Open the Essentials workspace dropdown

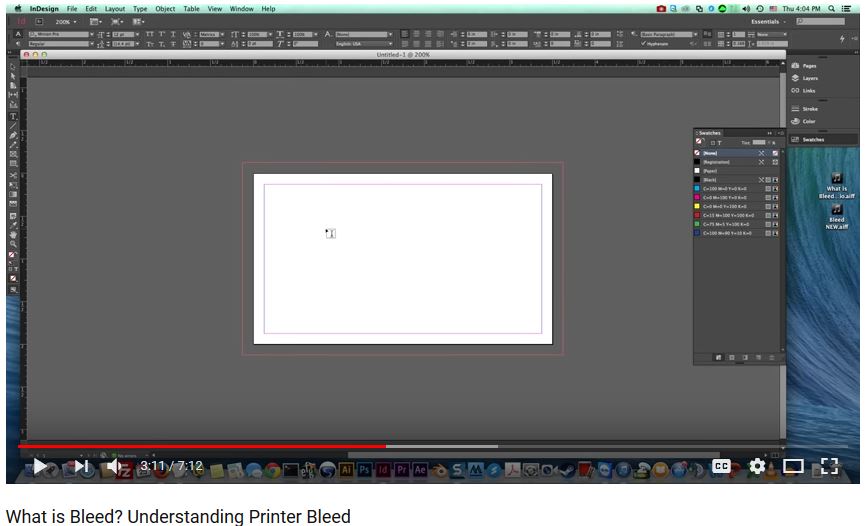click(x=768, y=21)
